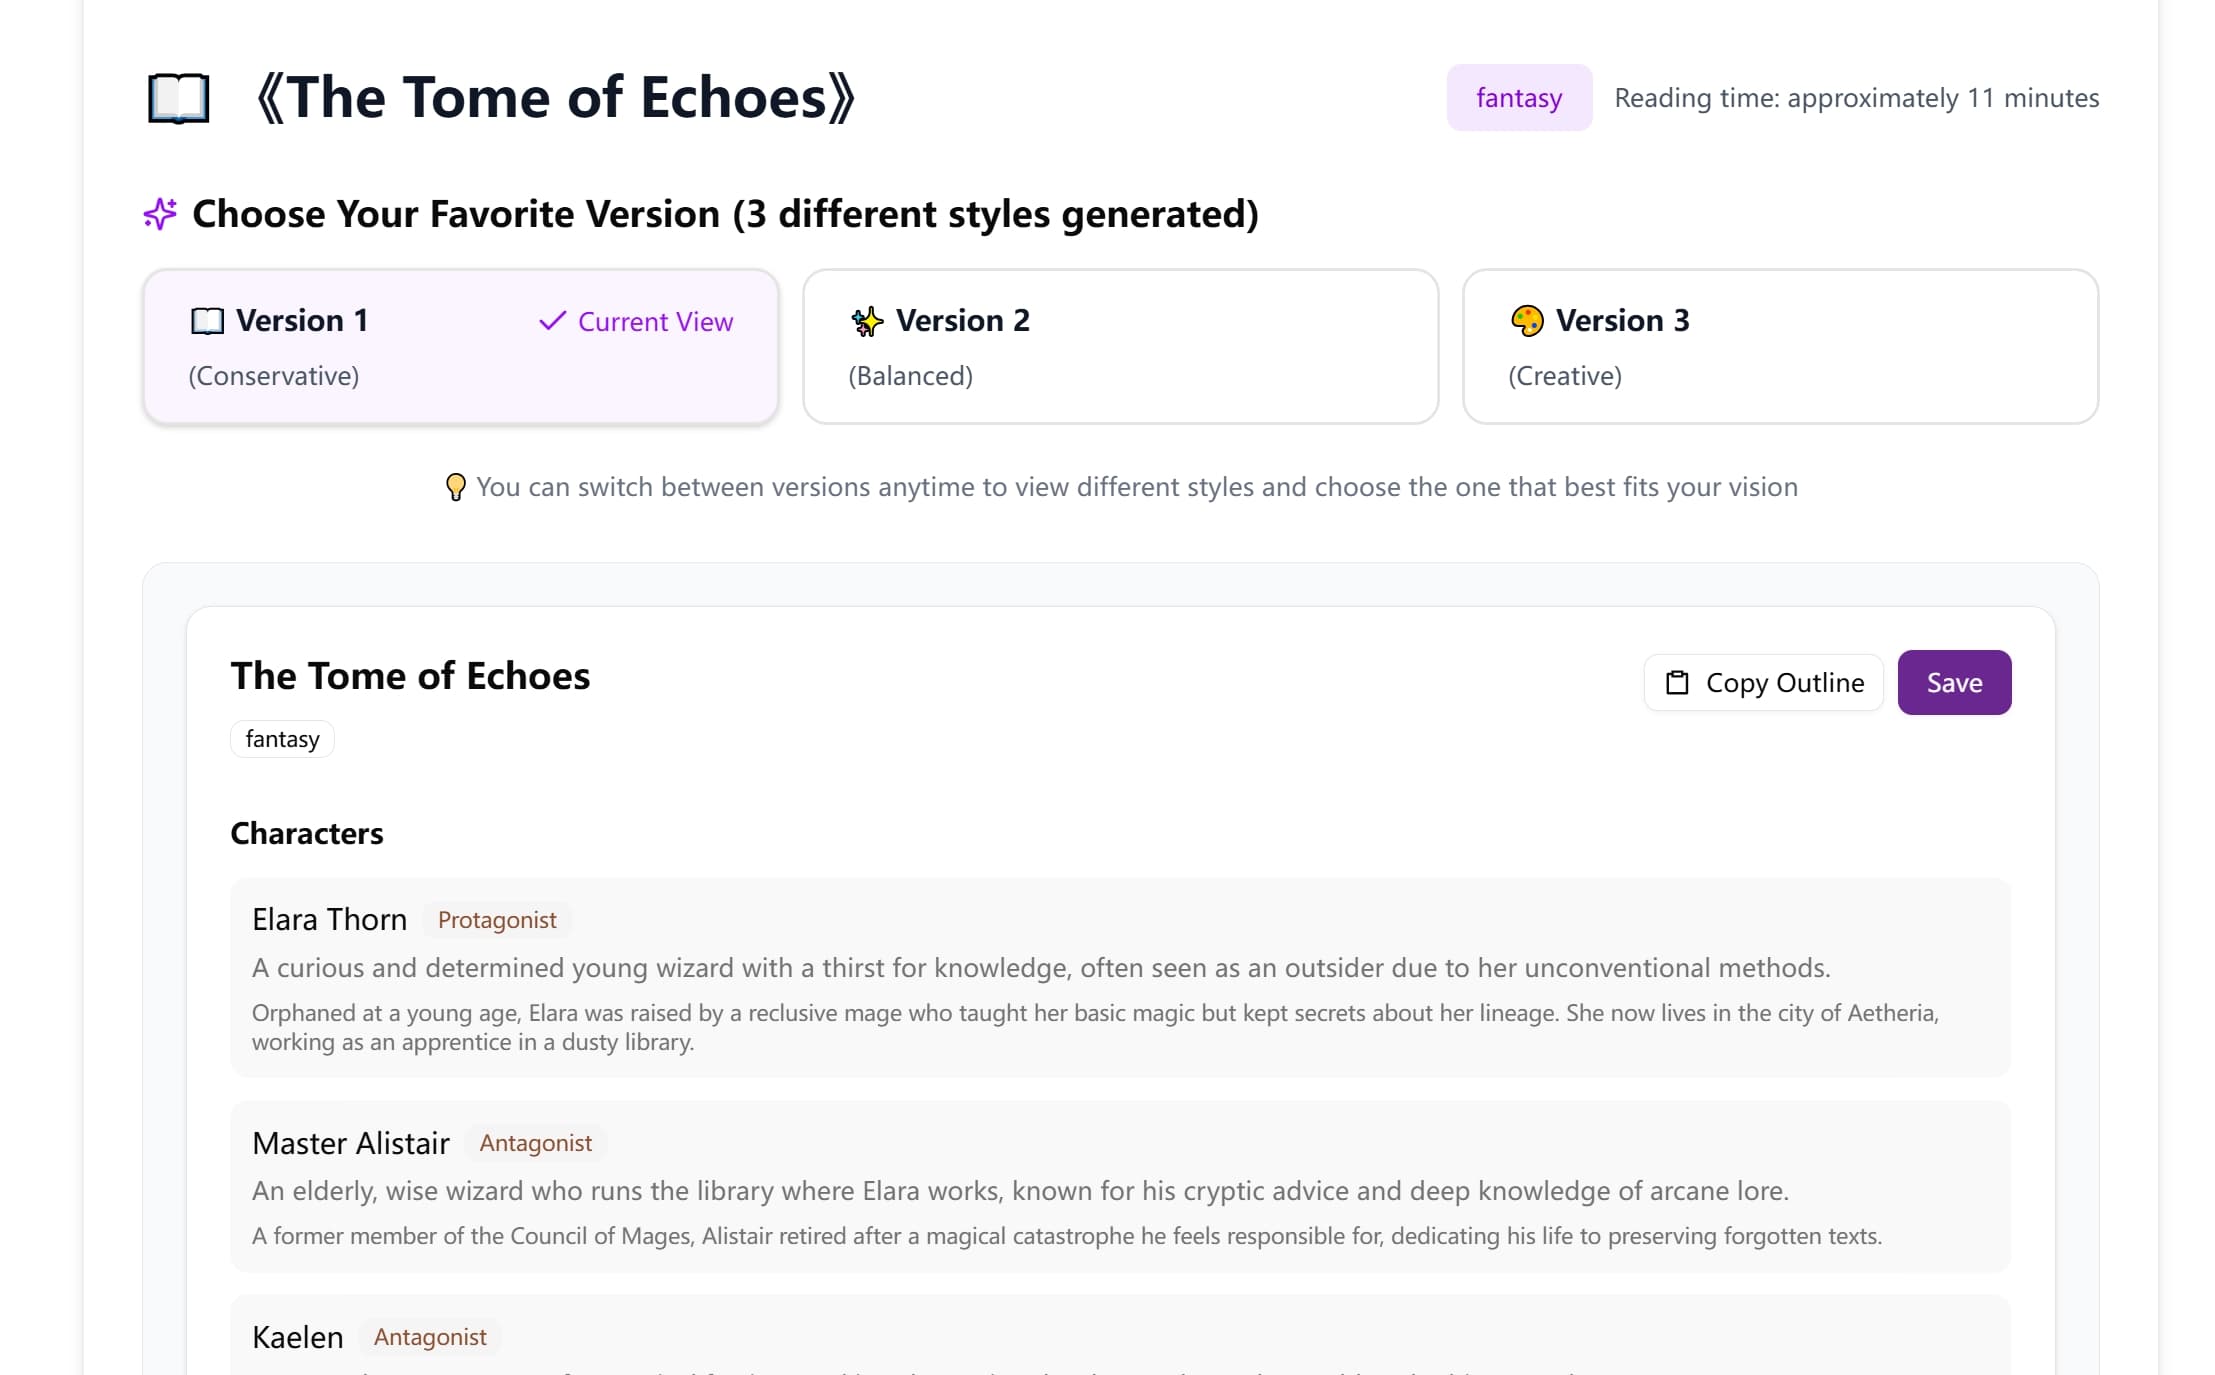Click the Copy Outline button
2215x1375 pixels.
point(1762,682)
